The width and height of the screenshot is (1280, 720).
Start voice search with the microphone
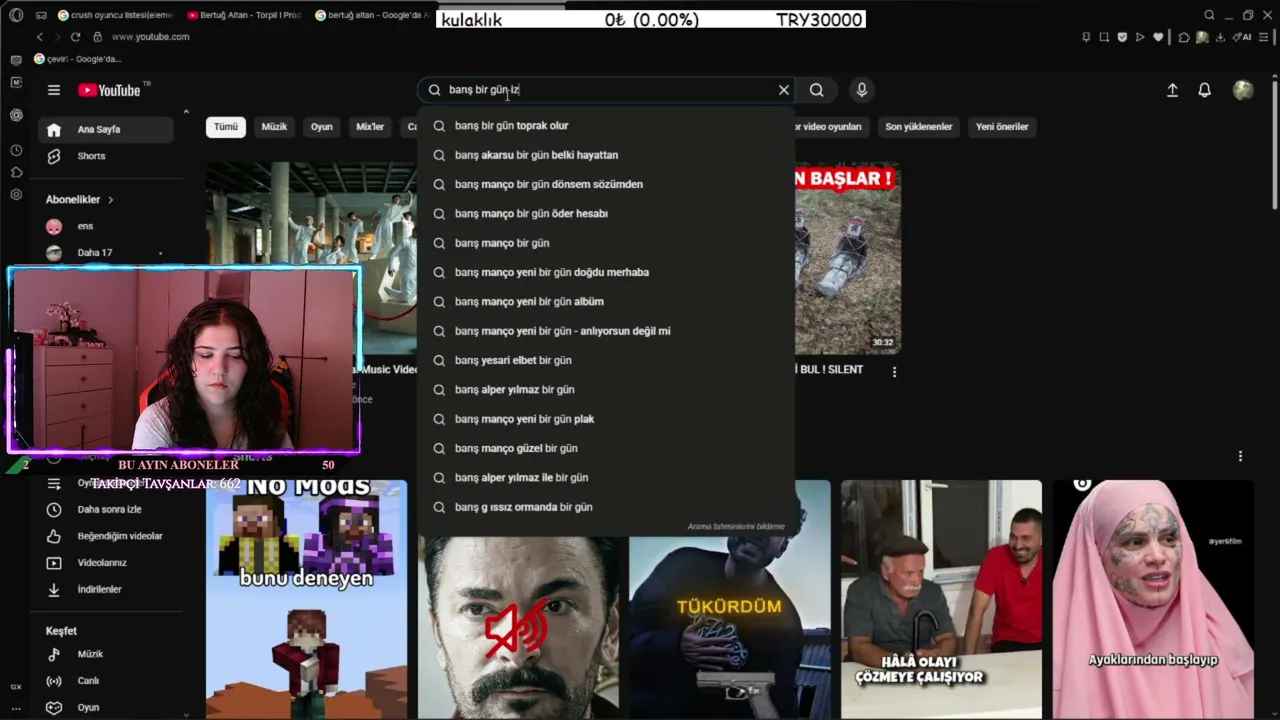pos(862,90)
